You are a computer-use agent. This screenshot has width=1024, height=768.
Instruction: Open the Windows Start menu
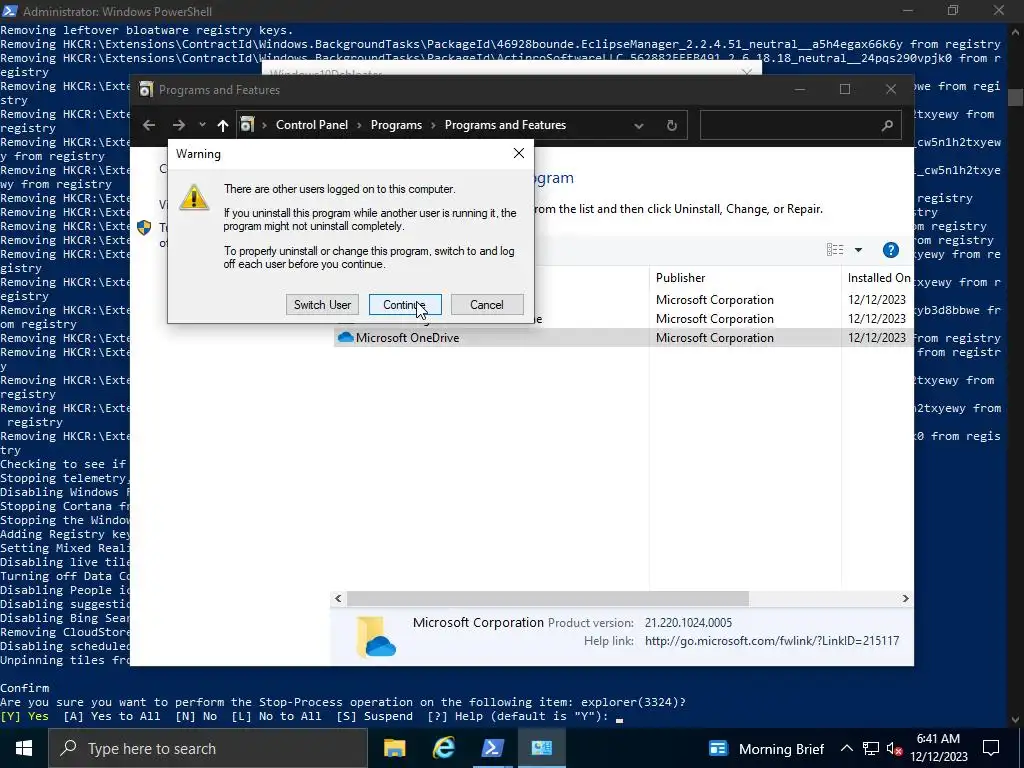point(24,748)
